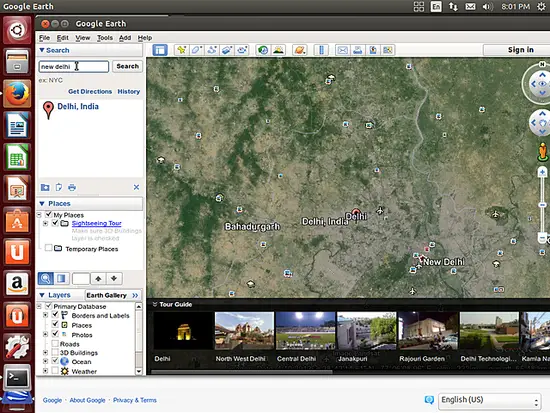Open the historical imagery clock icon

[x=263, y=50]
